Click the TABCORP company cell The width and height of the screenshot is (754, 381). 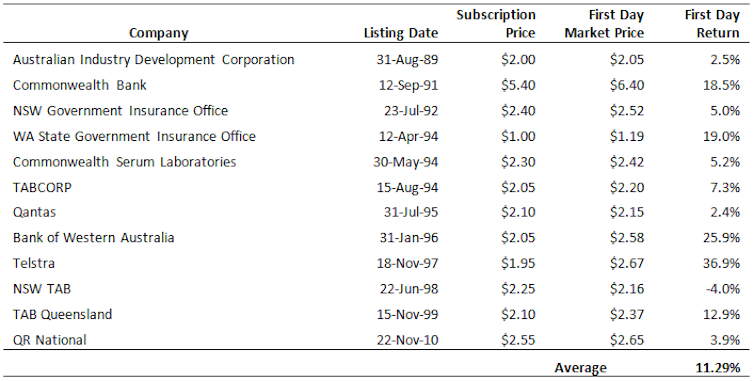coord(42,187)
